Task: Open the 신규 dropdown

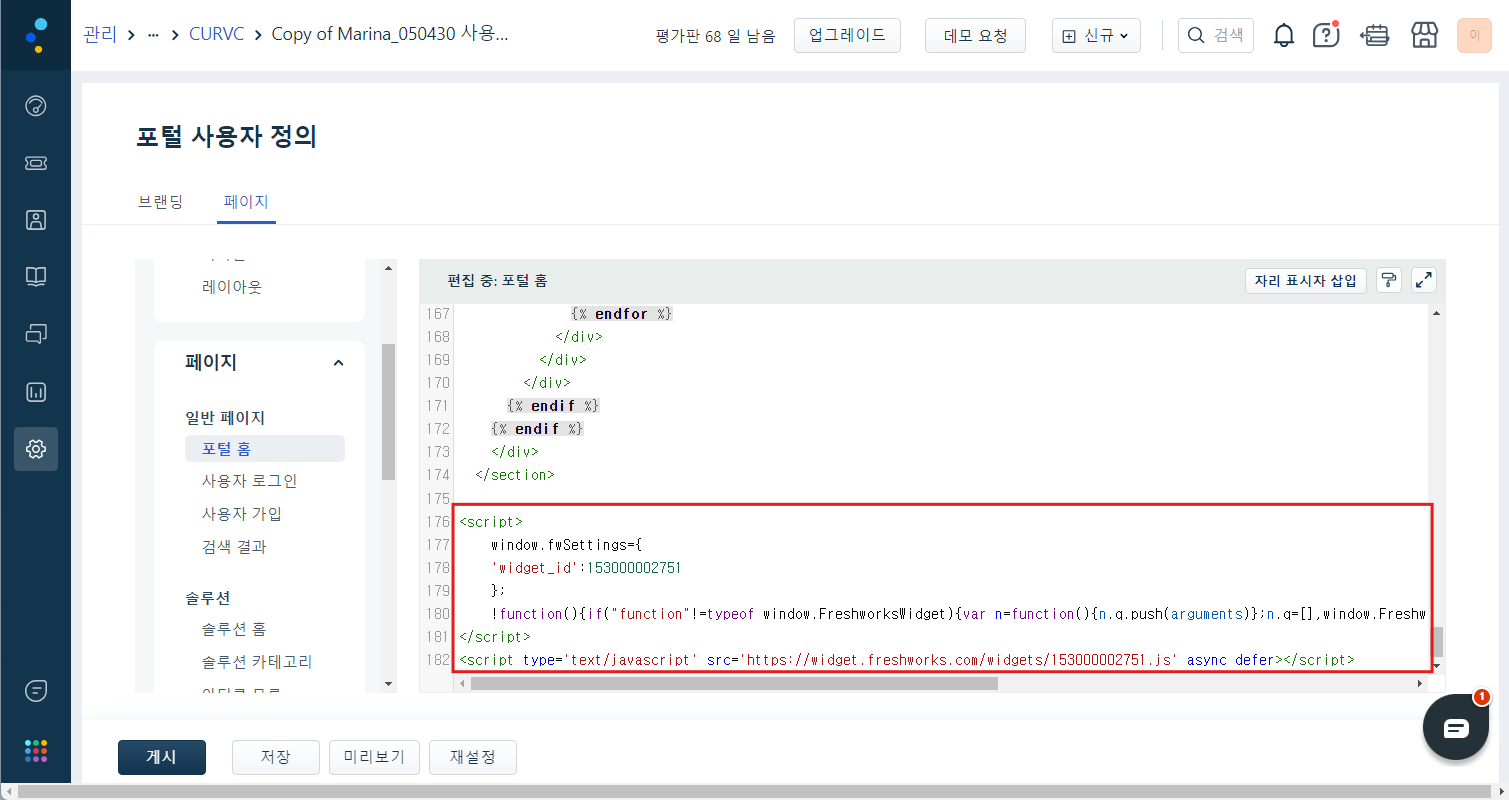Action: click(x=1096, y=36)
